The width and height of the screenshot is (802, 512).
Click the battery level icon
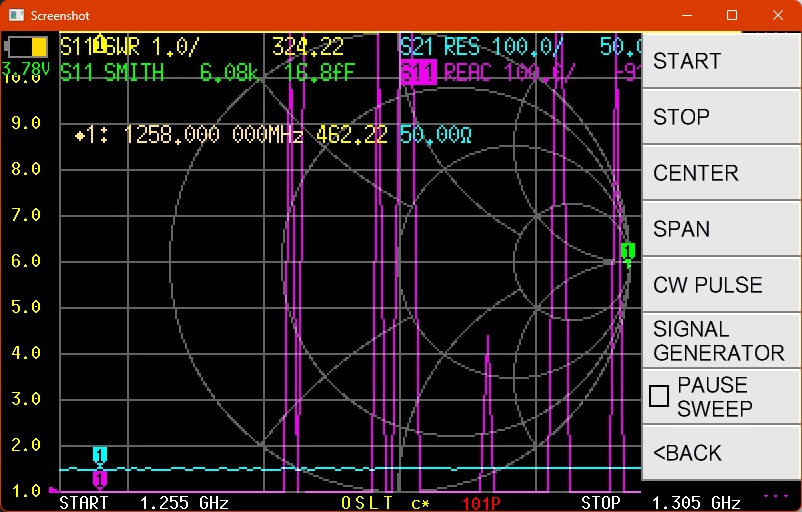(x=27, y=47)
